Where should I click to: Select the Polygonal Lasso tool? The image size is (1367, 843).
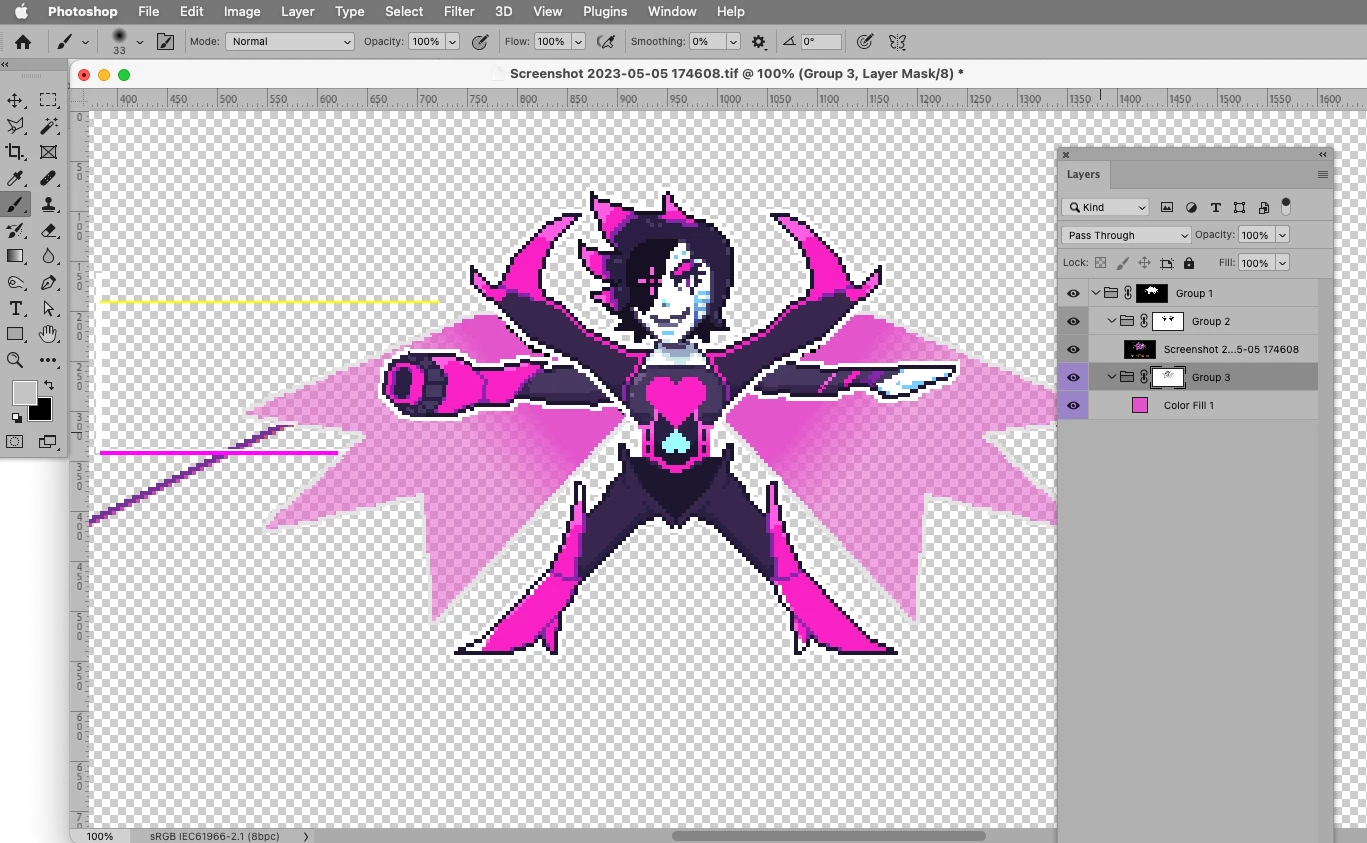point(16,126)
